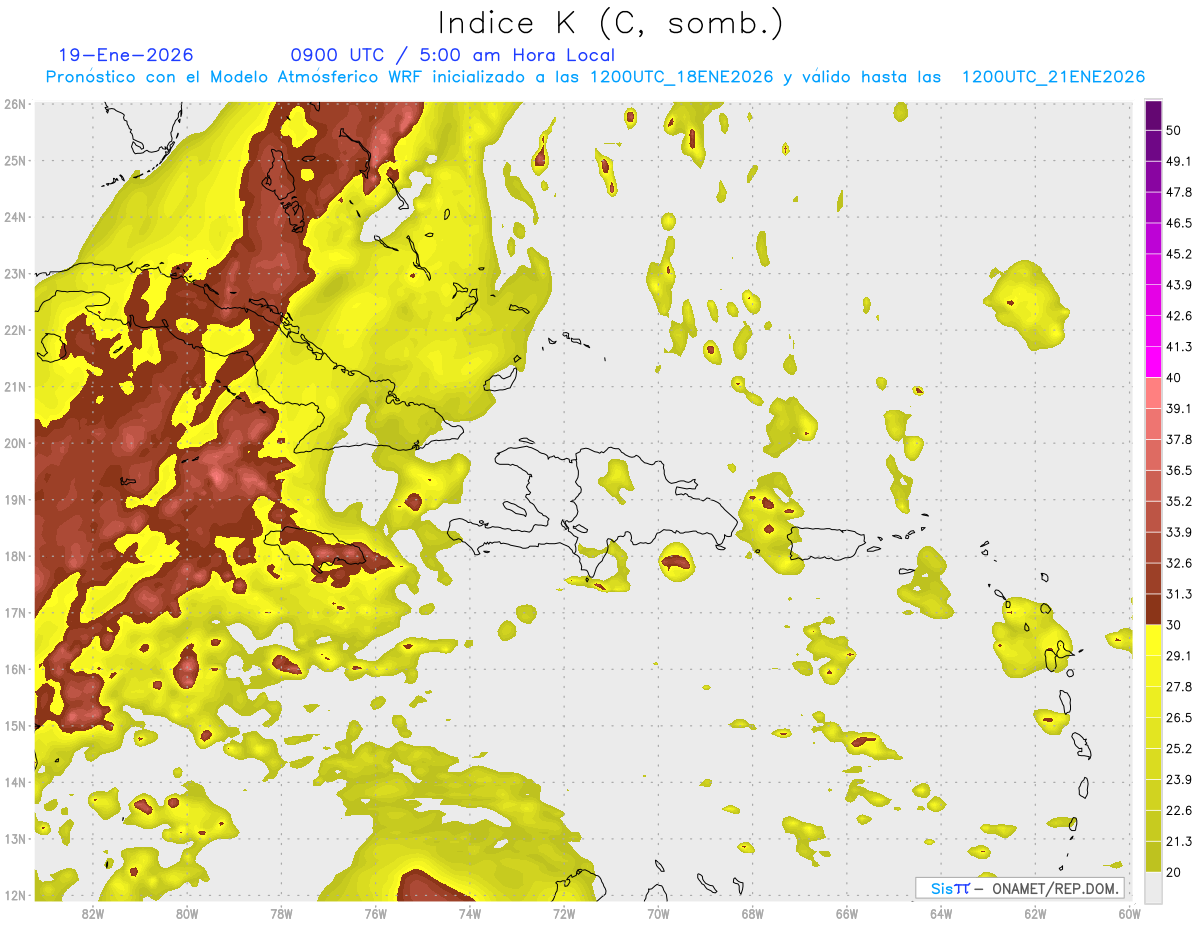The image size is (1200, 927).
Task: Click the "14N" latitude label
Action: click(16, 782)
